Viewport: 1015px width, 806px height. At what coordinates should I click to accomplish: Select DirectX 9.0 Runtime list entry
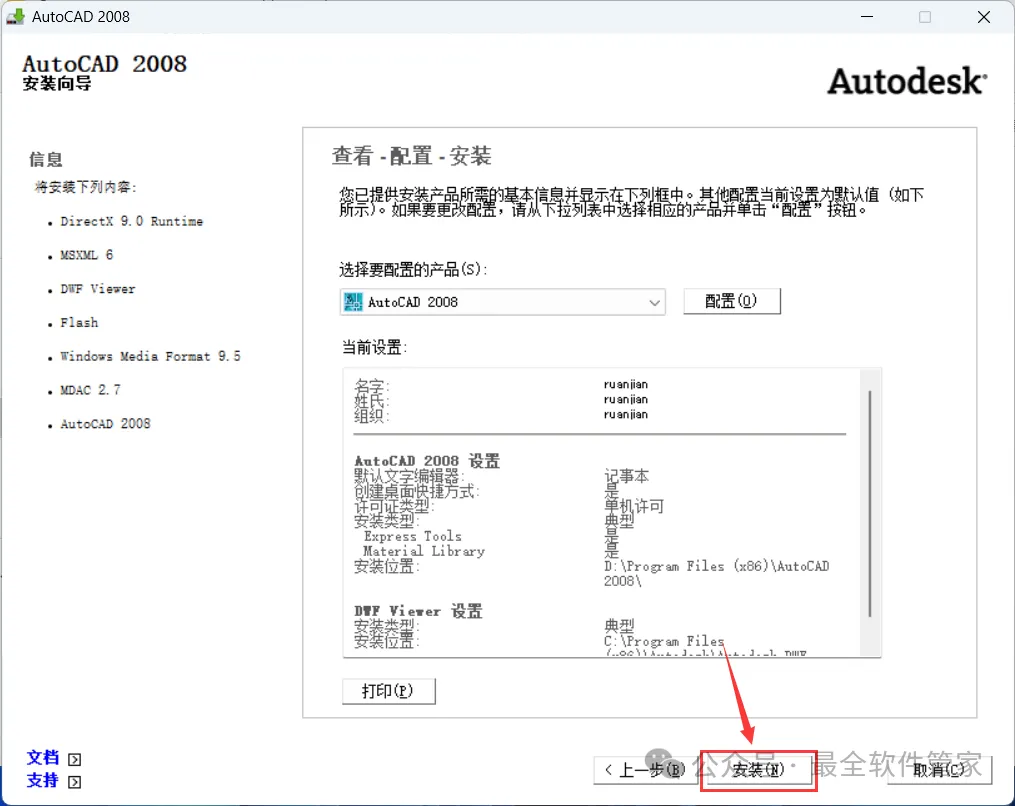(131, 221)
